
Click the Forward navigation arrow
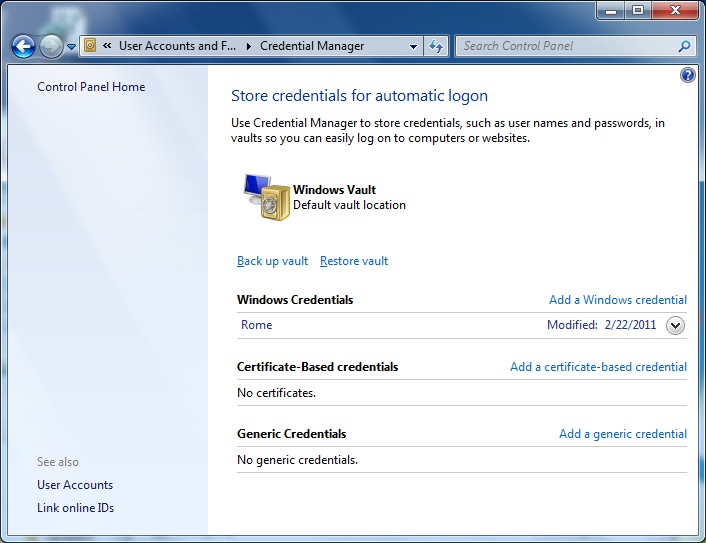pos(51,46)
